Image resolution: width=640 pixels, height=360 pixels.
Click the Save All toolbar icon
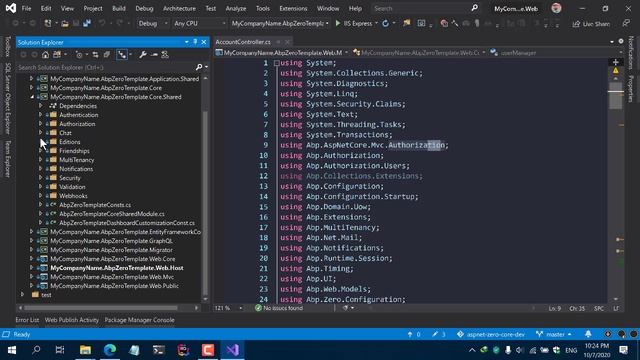[87, 24]
